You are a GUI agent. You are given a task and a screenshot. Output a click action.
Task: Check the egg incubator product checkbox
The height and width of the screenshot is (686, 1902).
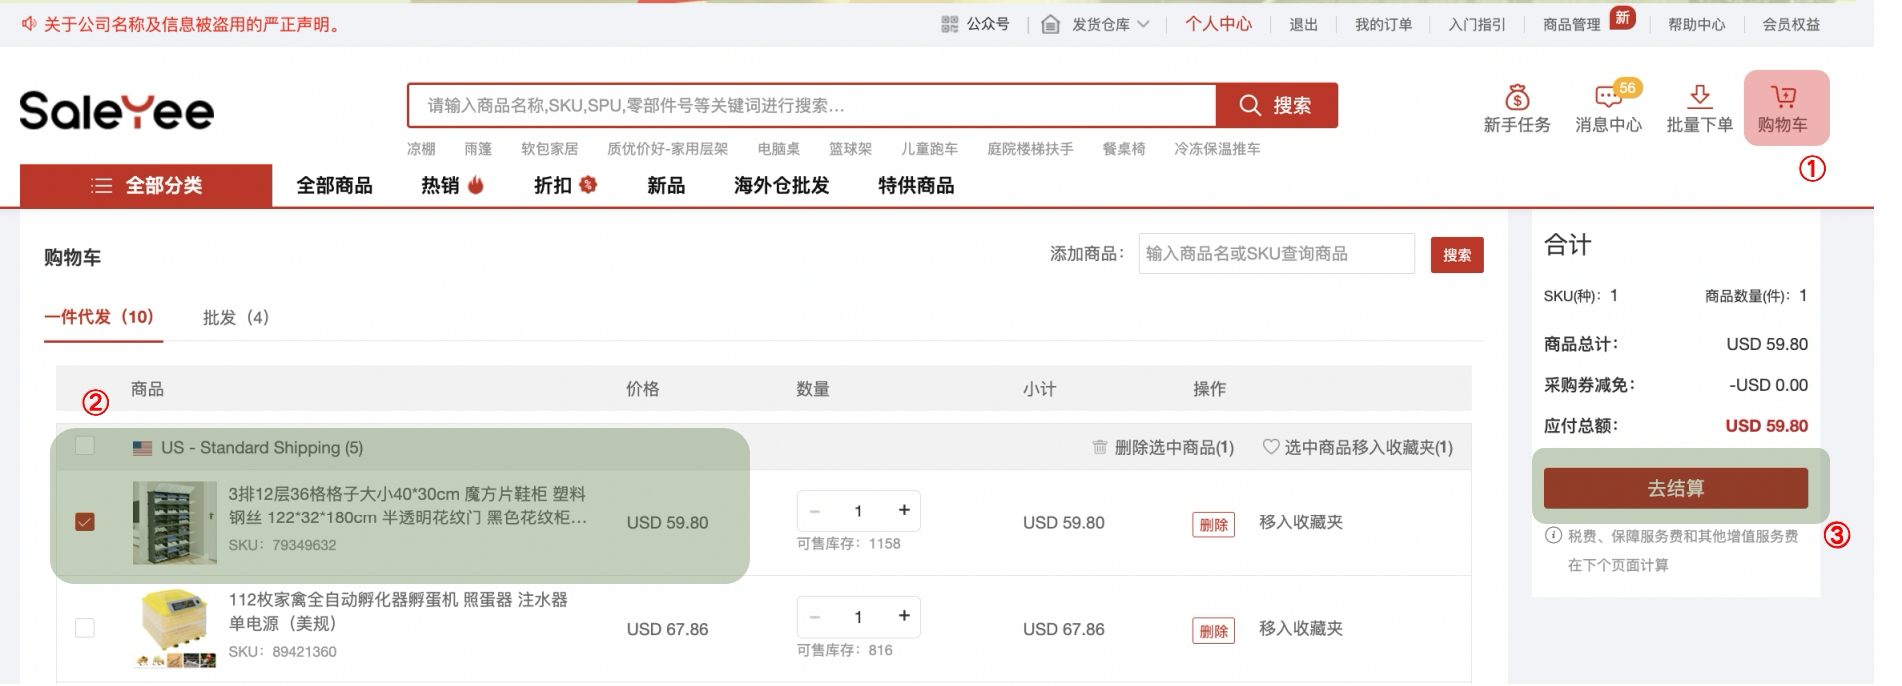click(85, 628)
